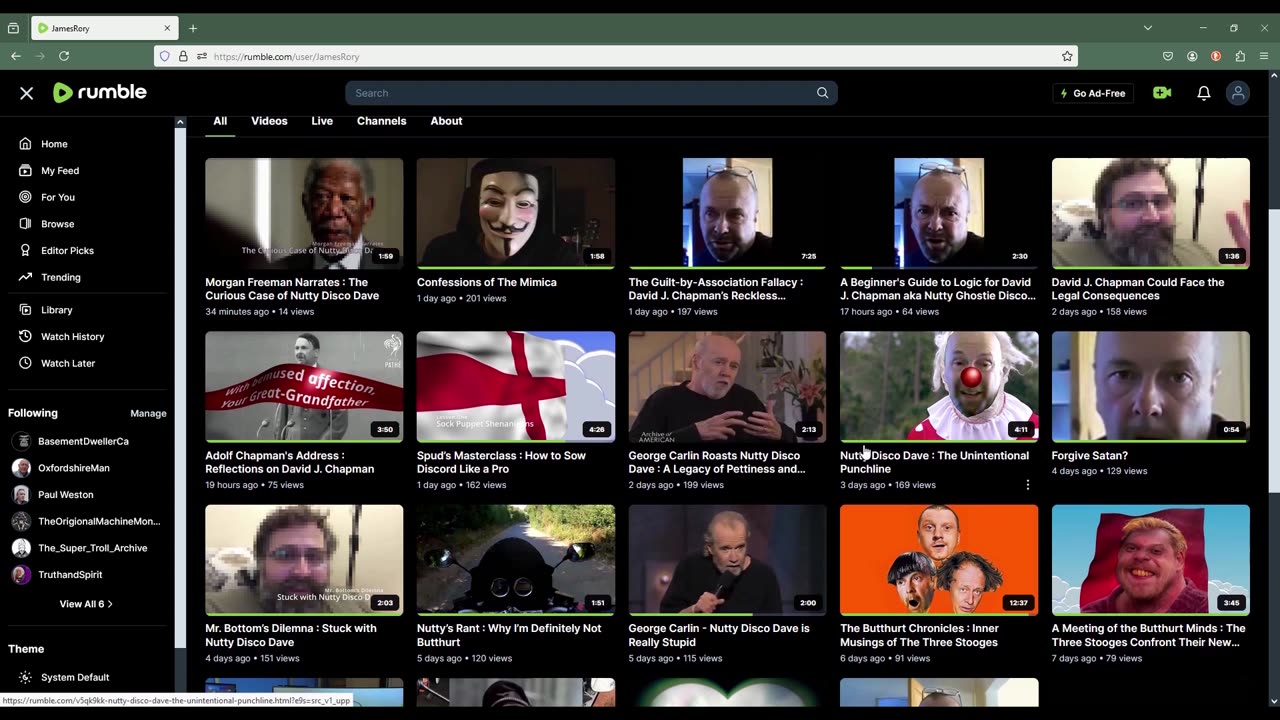Click the Rumble logo

(100, 93)
